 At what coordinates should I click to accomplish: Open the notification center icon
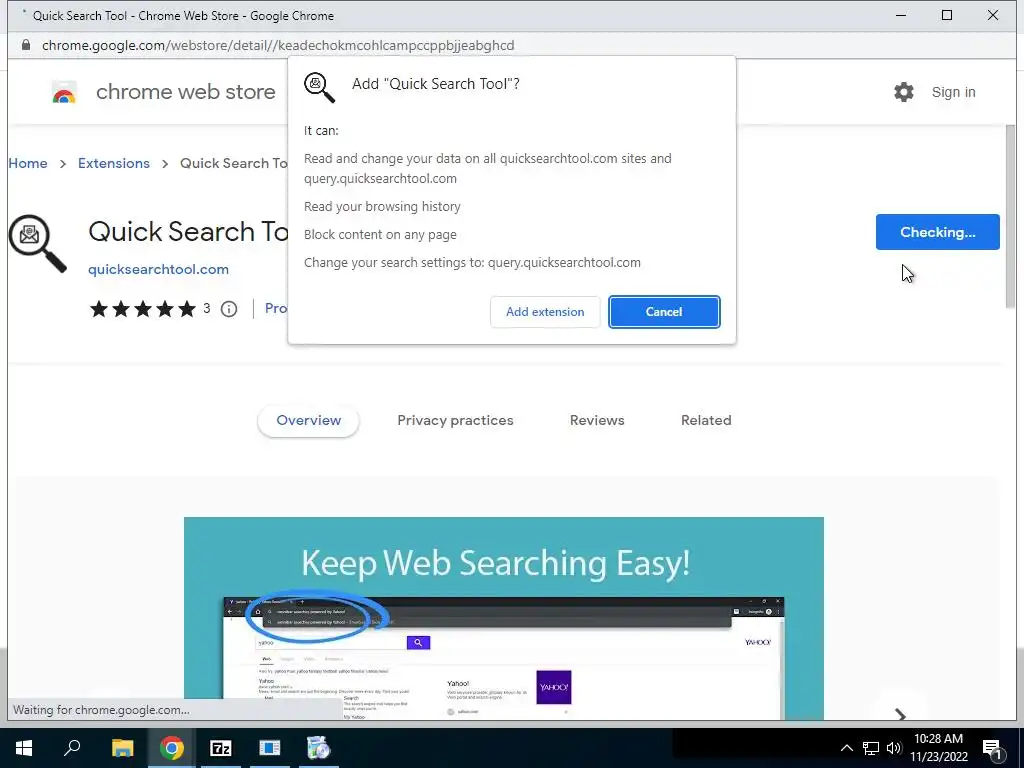click(x=993, y=749)
